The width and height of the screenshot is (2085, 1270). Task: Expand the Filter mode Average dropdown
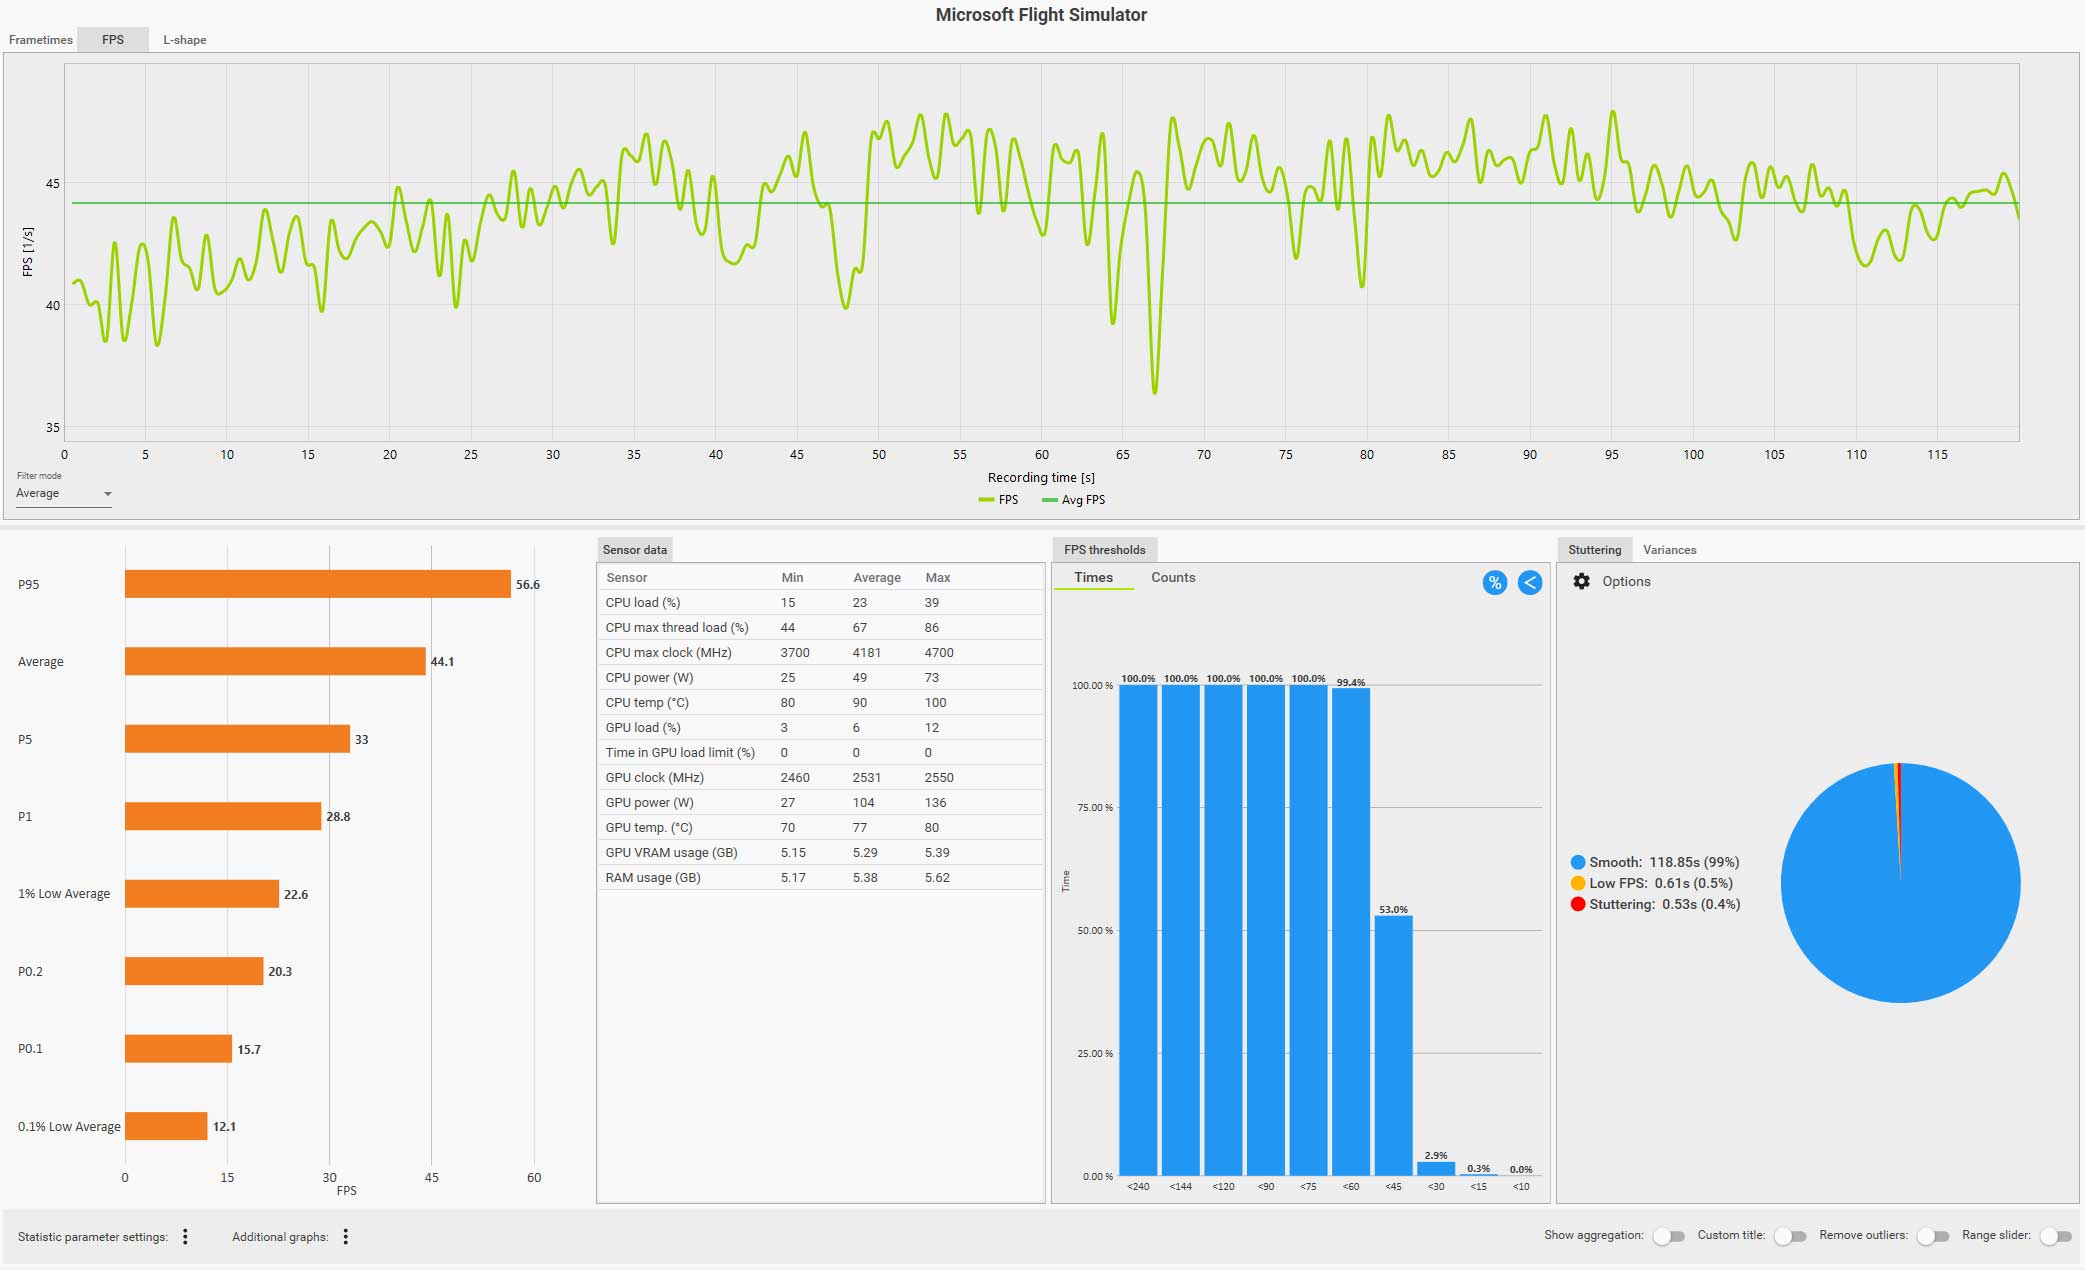[64, 494]
